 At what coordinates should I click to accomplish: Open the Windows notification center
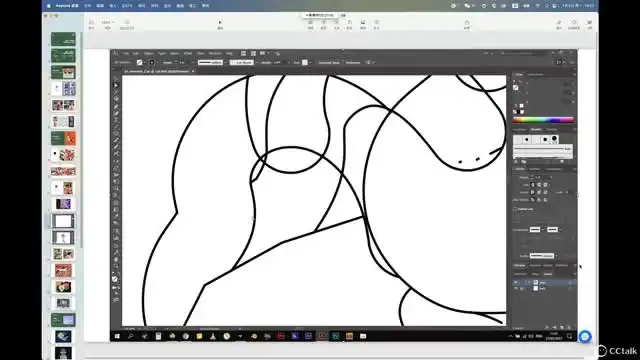pos(569,336)
